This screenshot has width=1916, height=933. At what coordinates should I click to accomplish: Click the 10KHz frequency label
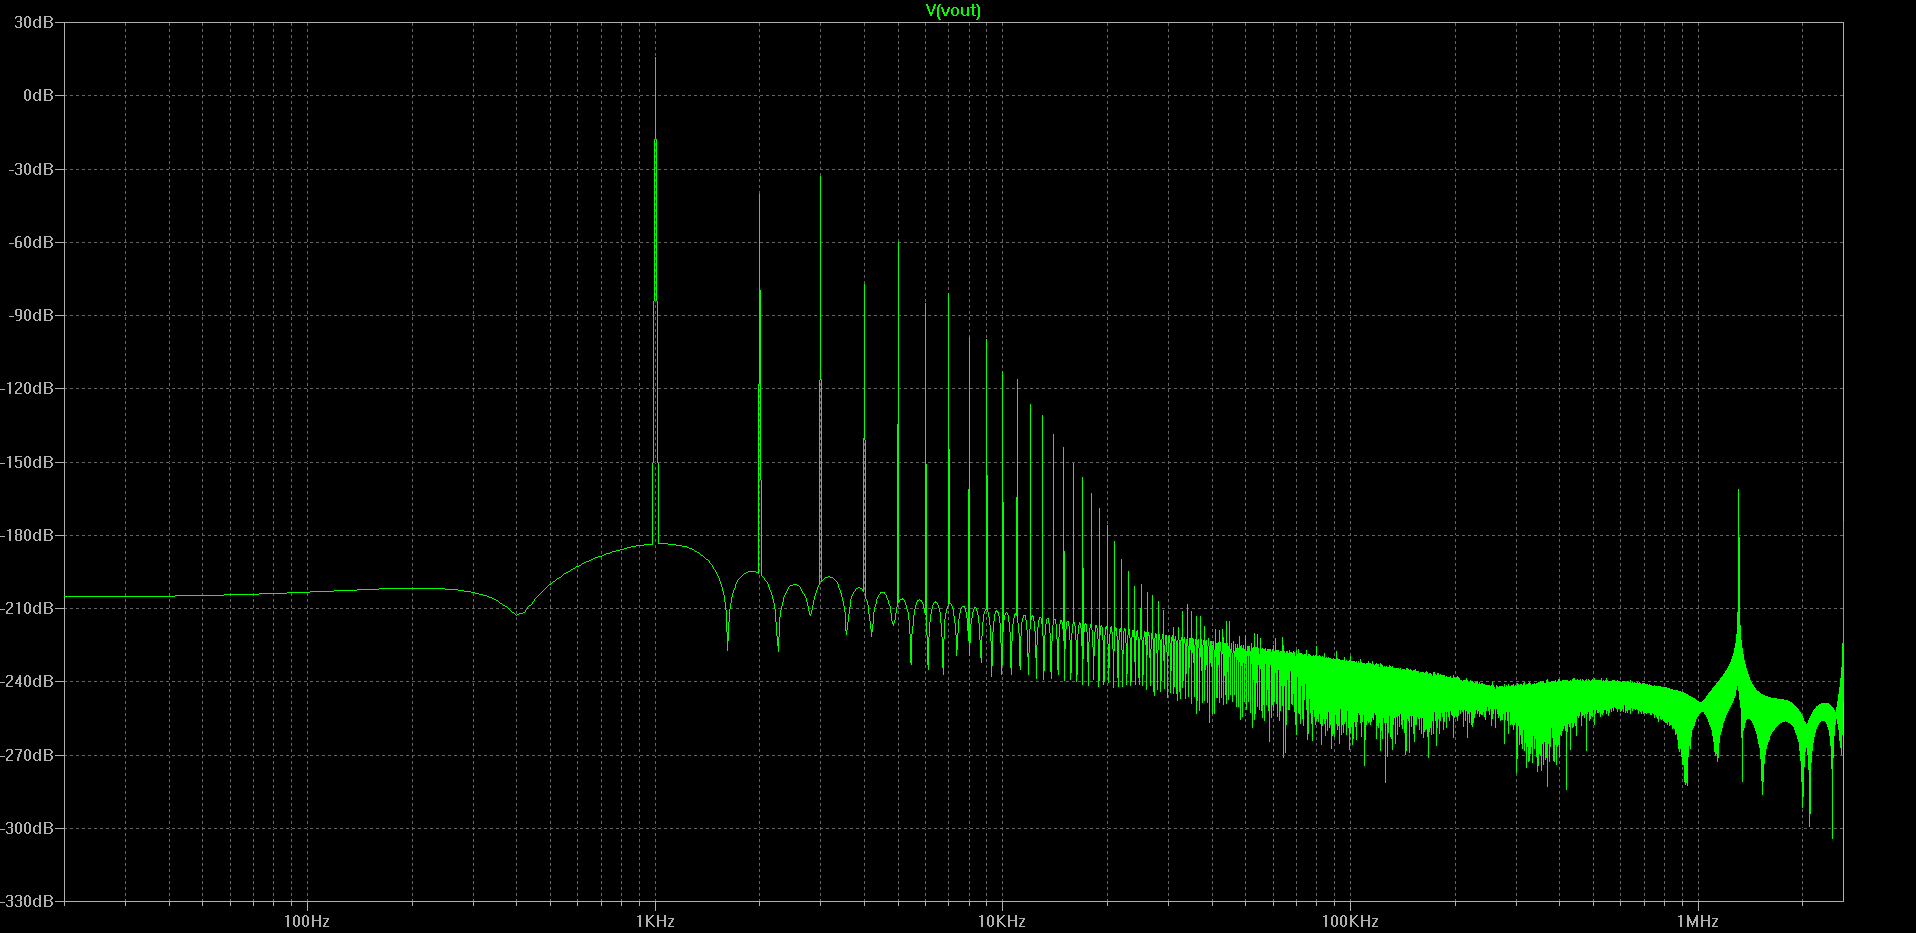click(1002, 921)
